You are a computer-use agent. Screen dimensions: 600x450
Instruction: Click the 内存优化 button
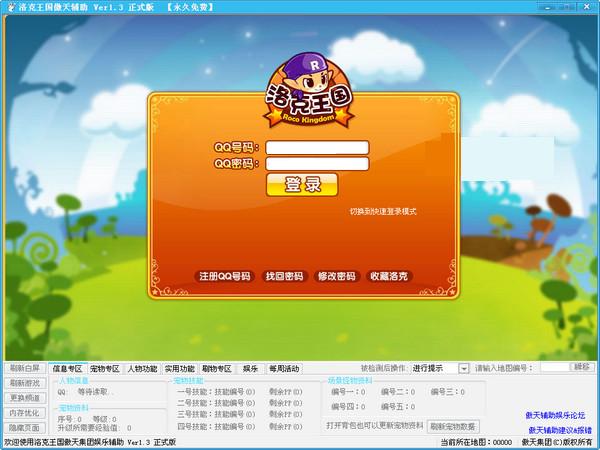(24, 413)
